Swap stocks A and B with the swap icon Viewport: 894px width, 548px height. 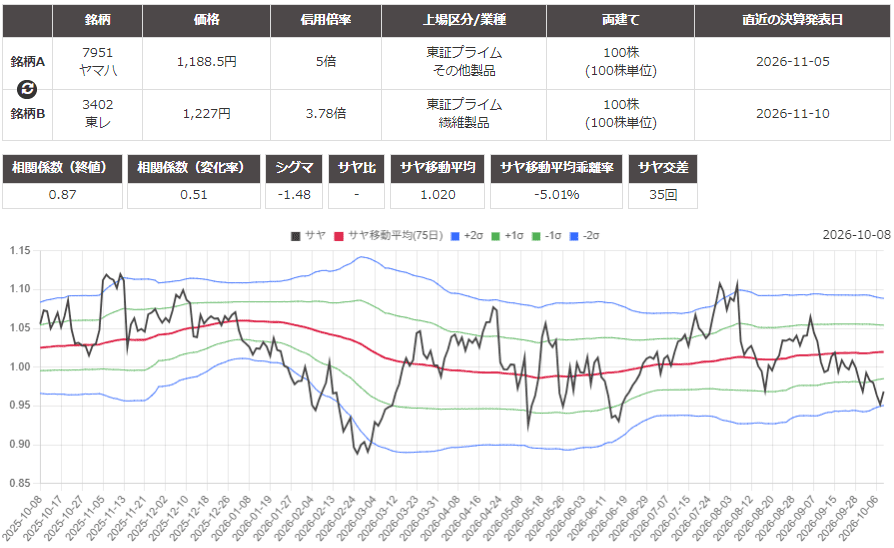click(27, 89)
